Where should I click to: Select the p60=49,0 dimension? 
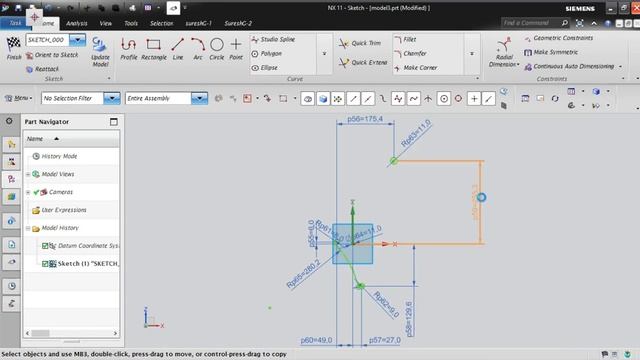coord(316,340)
